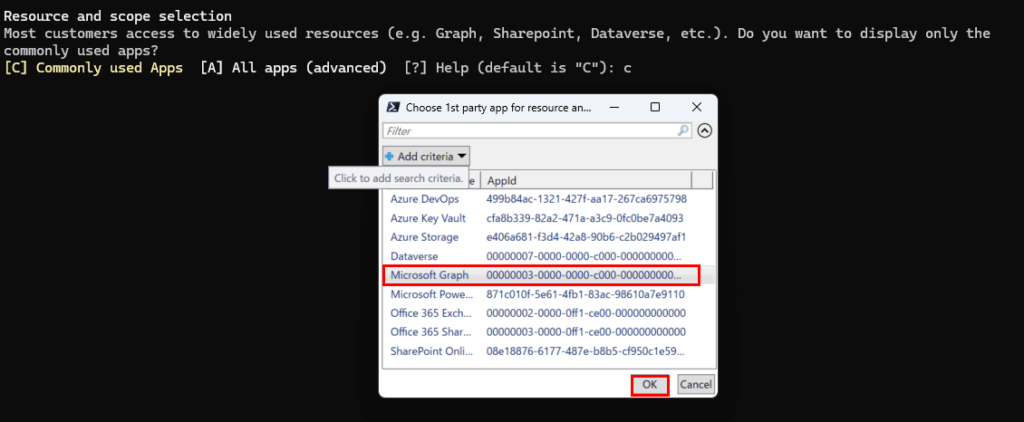Viewport: 1024px width, 422px height.
Task: Select the Azure Key Vault row
Action: point(549,218)
